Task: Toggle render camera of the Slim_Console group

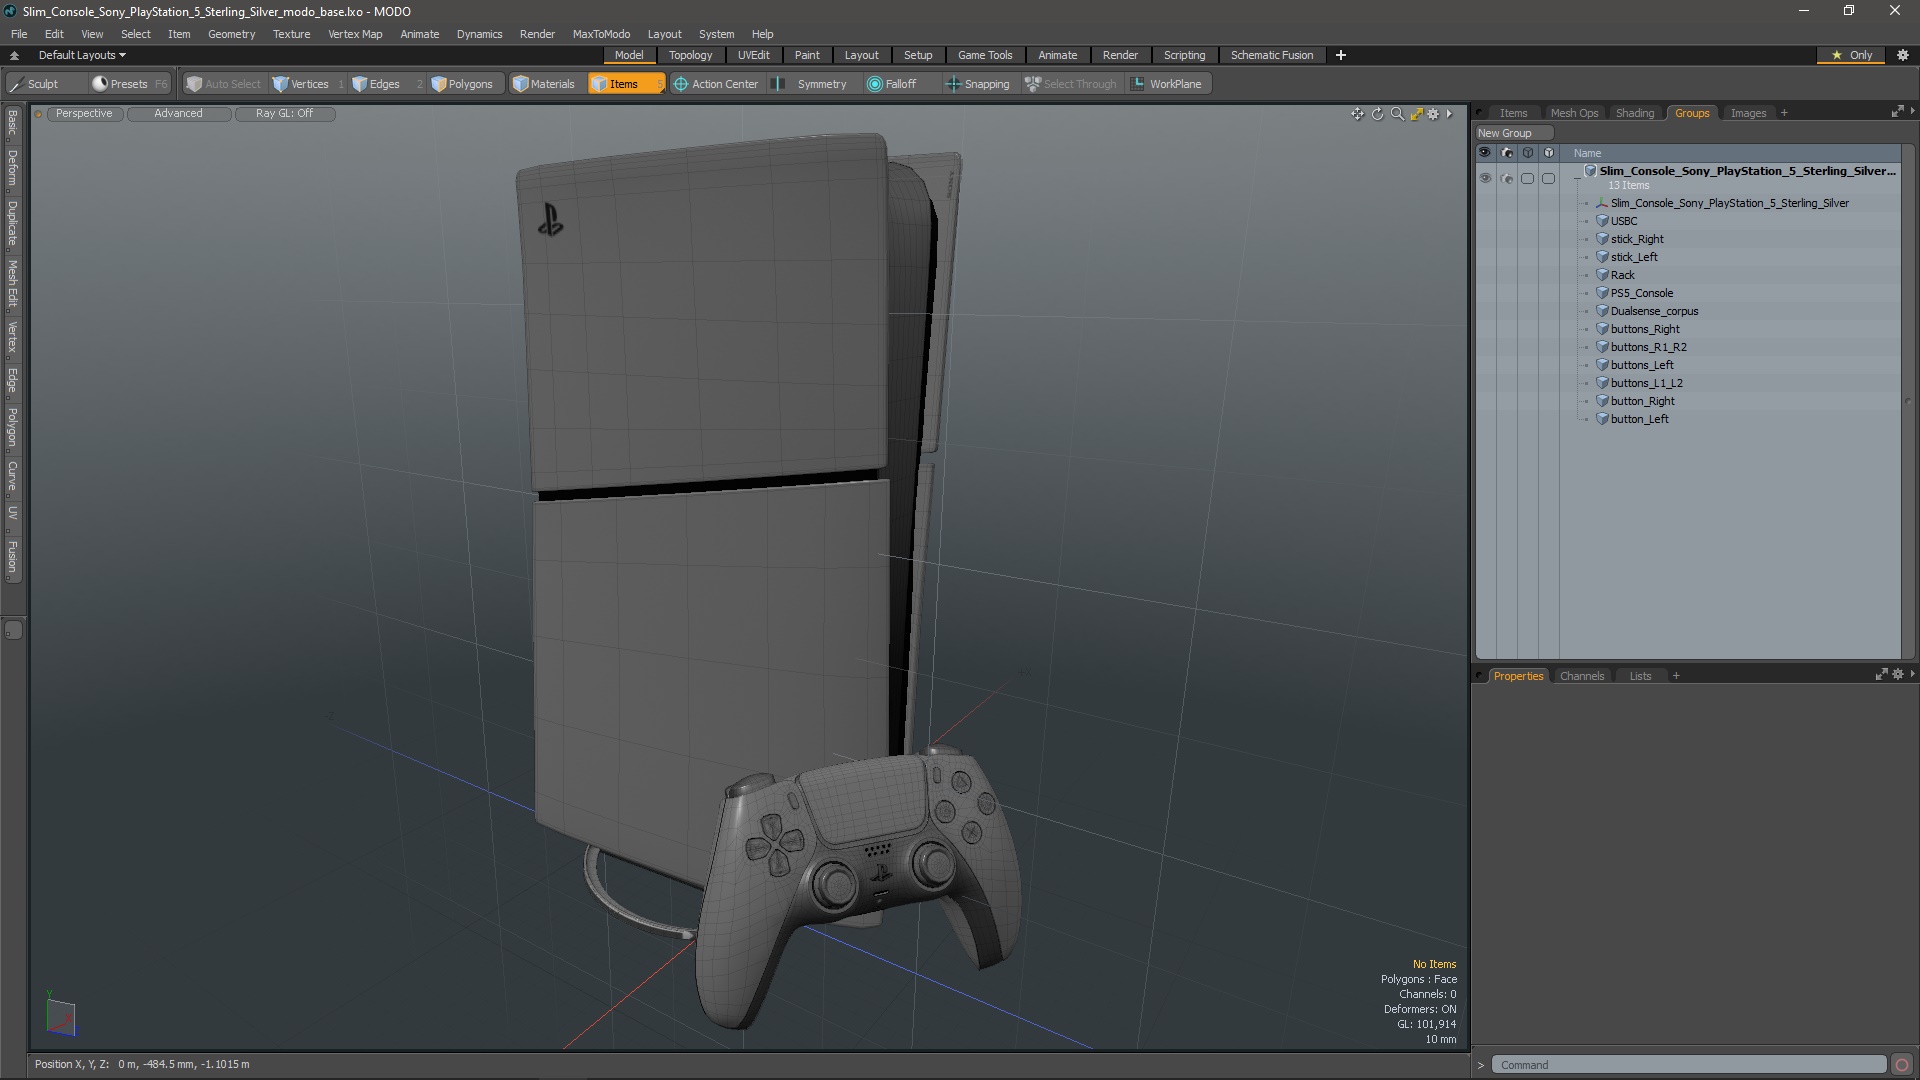Action: click(x=1506, y=178)
